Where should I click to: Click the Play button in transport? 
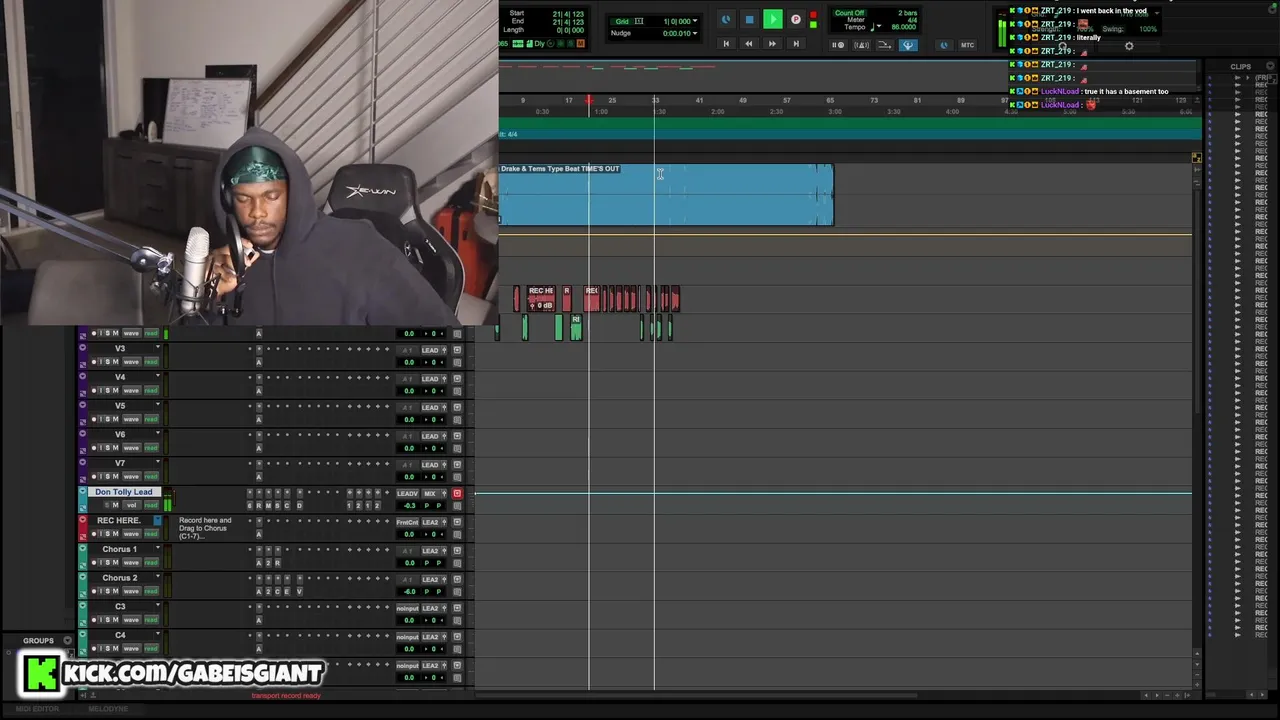click(x=772, y=19)
